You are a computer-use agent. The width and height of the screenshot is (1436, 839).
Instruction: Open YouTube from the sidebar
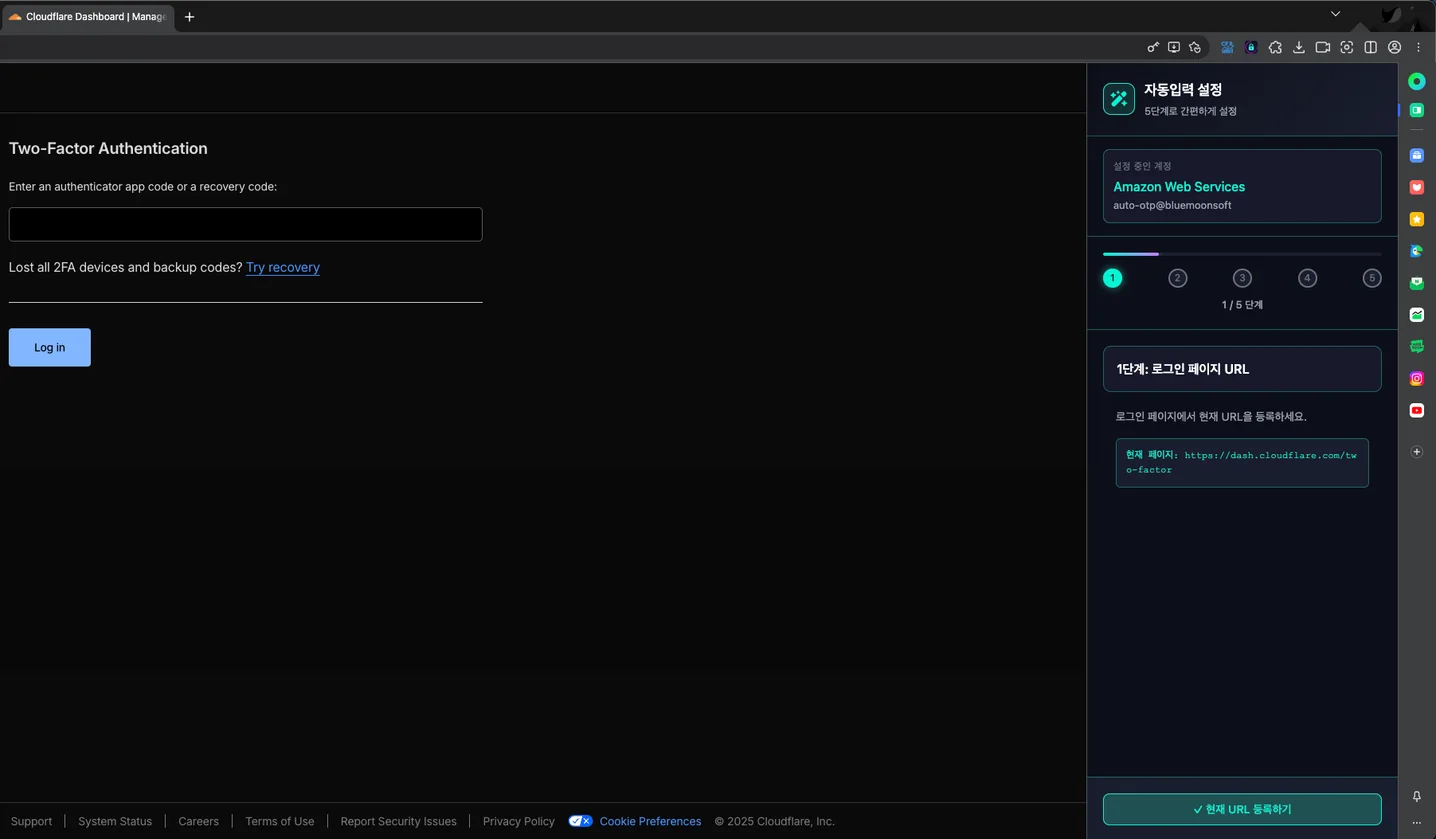(1416, 410)
